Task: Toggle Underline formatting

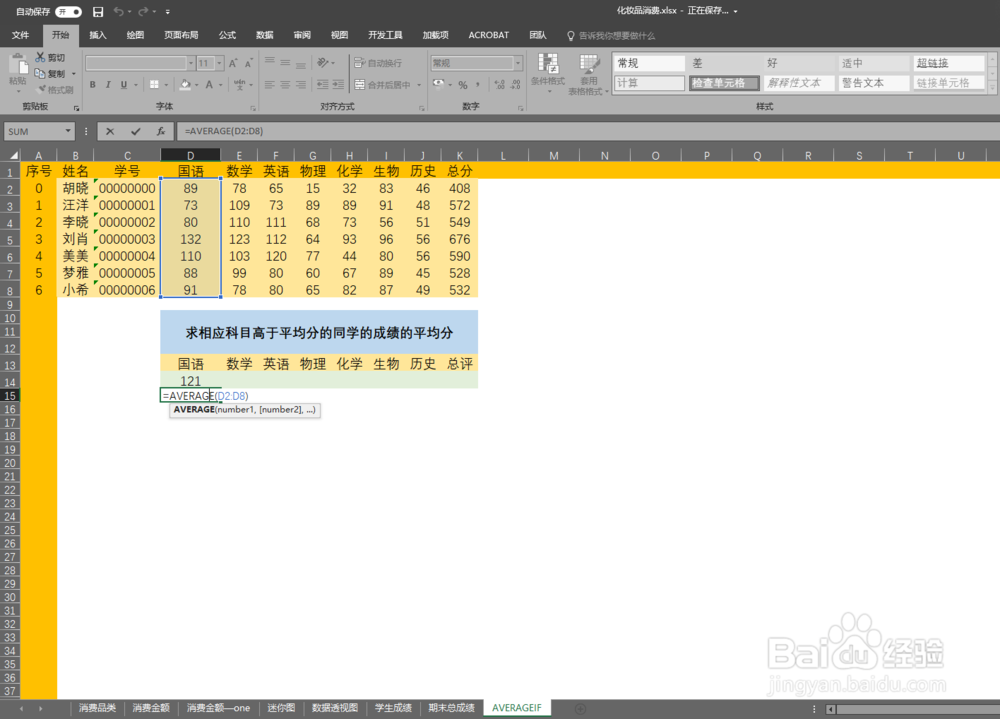Action: click(124, 84)
